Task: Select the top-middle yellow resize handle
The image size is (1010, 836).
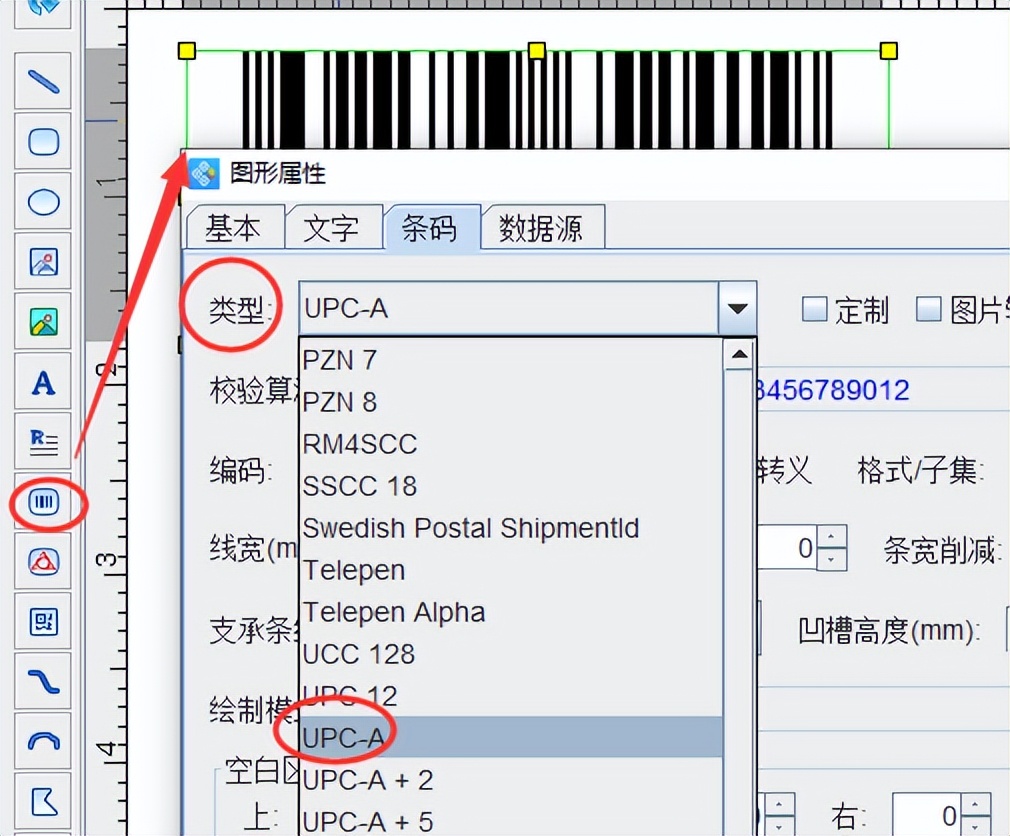Action: click(537, 51)
